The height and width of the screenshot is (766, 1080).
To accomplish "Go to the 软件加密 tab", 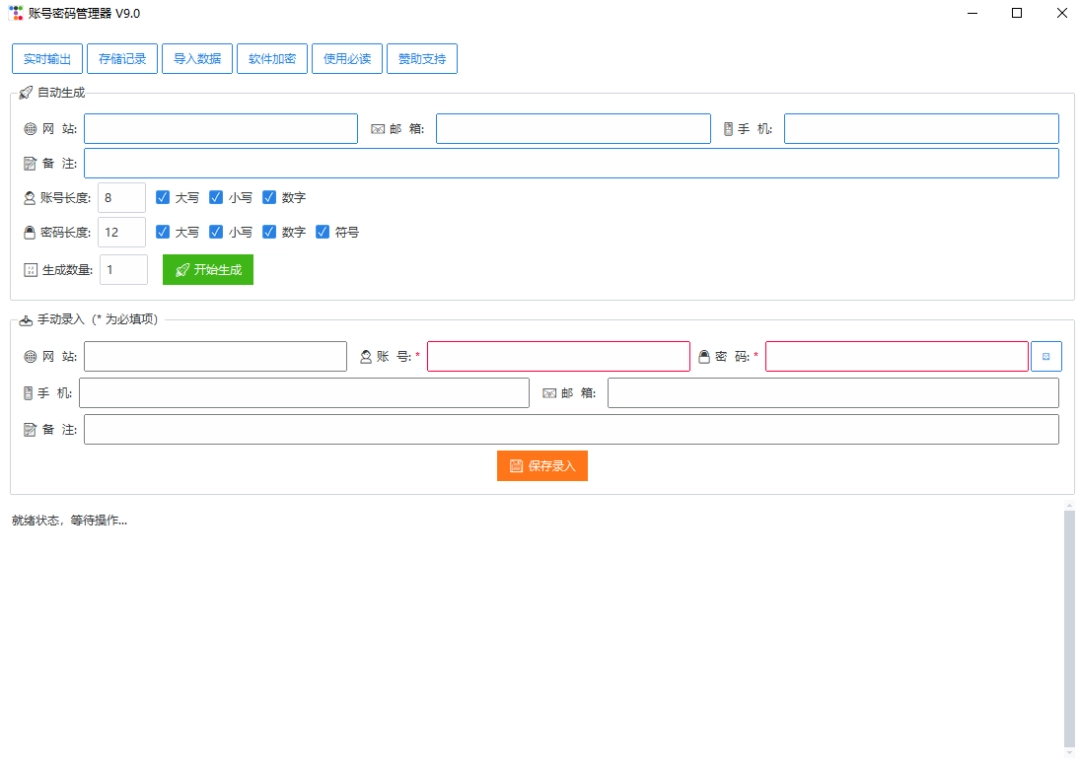I will (272, 59).
